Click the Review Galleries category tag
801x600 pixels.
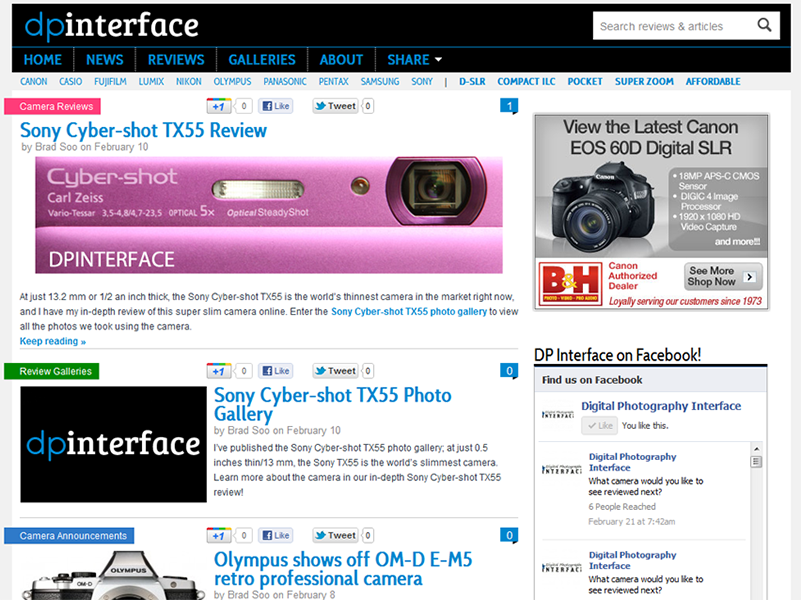click(52, 371)
